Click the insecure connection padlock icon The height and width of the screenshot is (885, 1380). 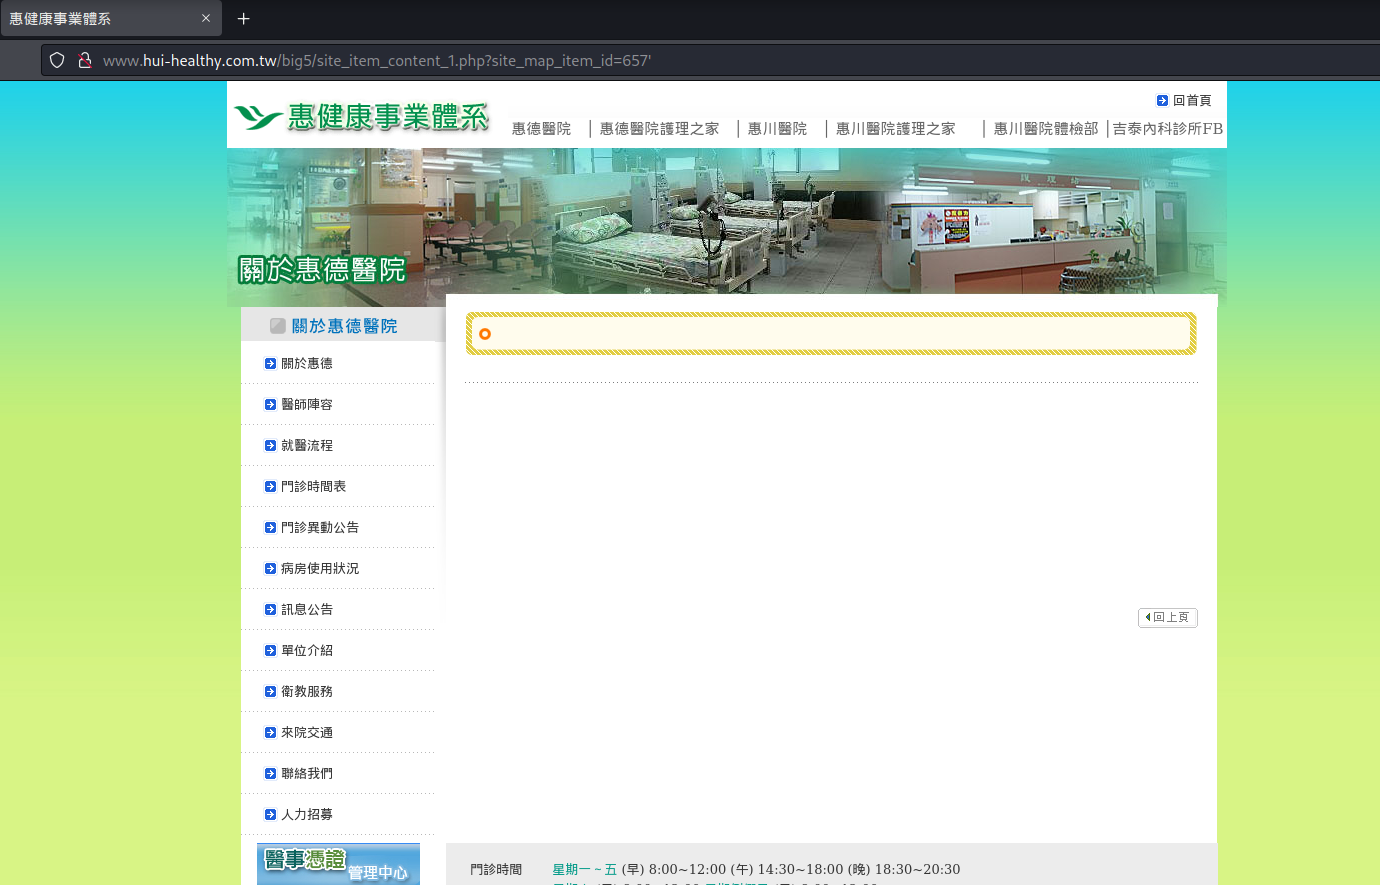[85, 60]
